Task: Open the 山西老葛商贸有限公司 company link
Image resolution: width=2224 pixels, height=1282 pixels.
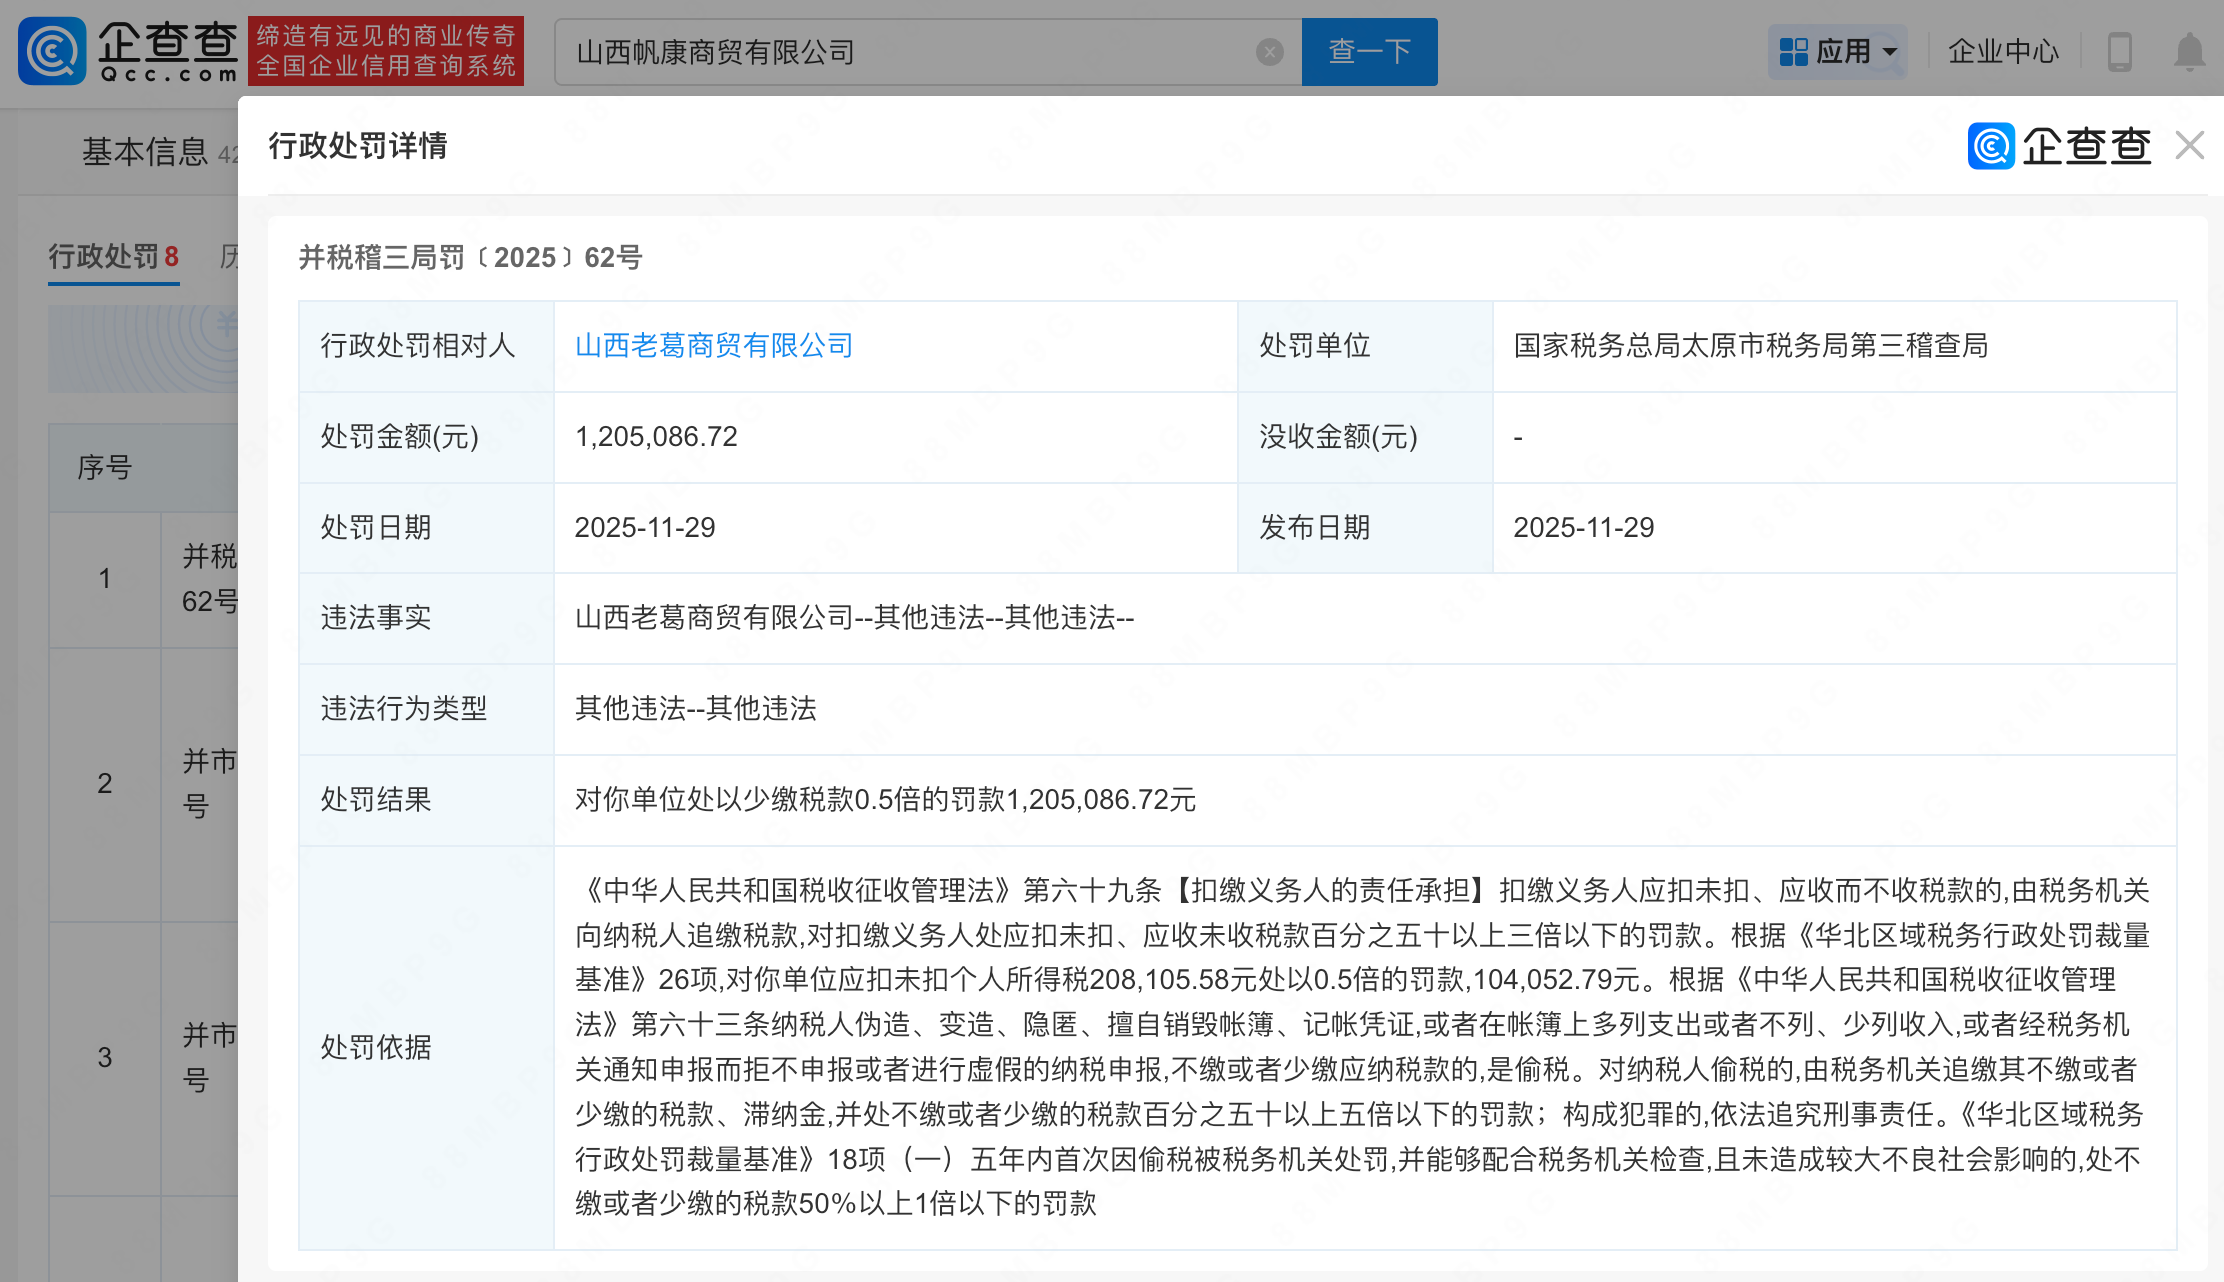Action: click(714, 346)
